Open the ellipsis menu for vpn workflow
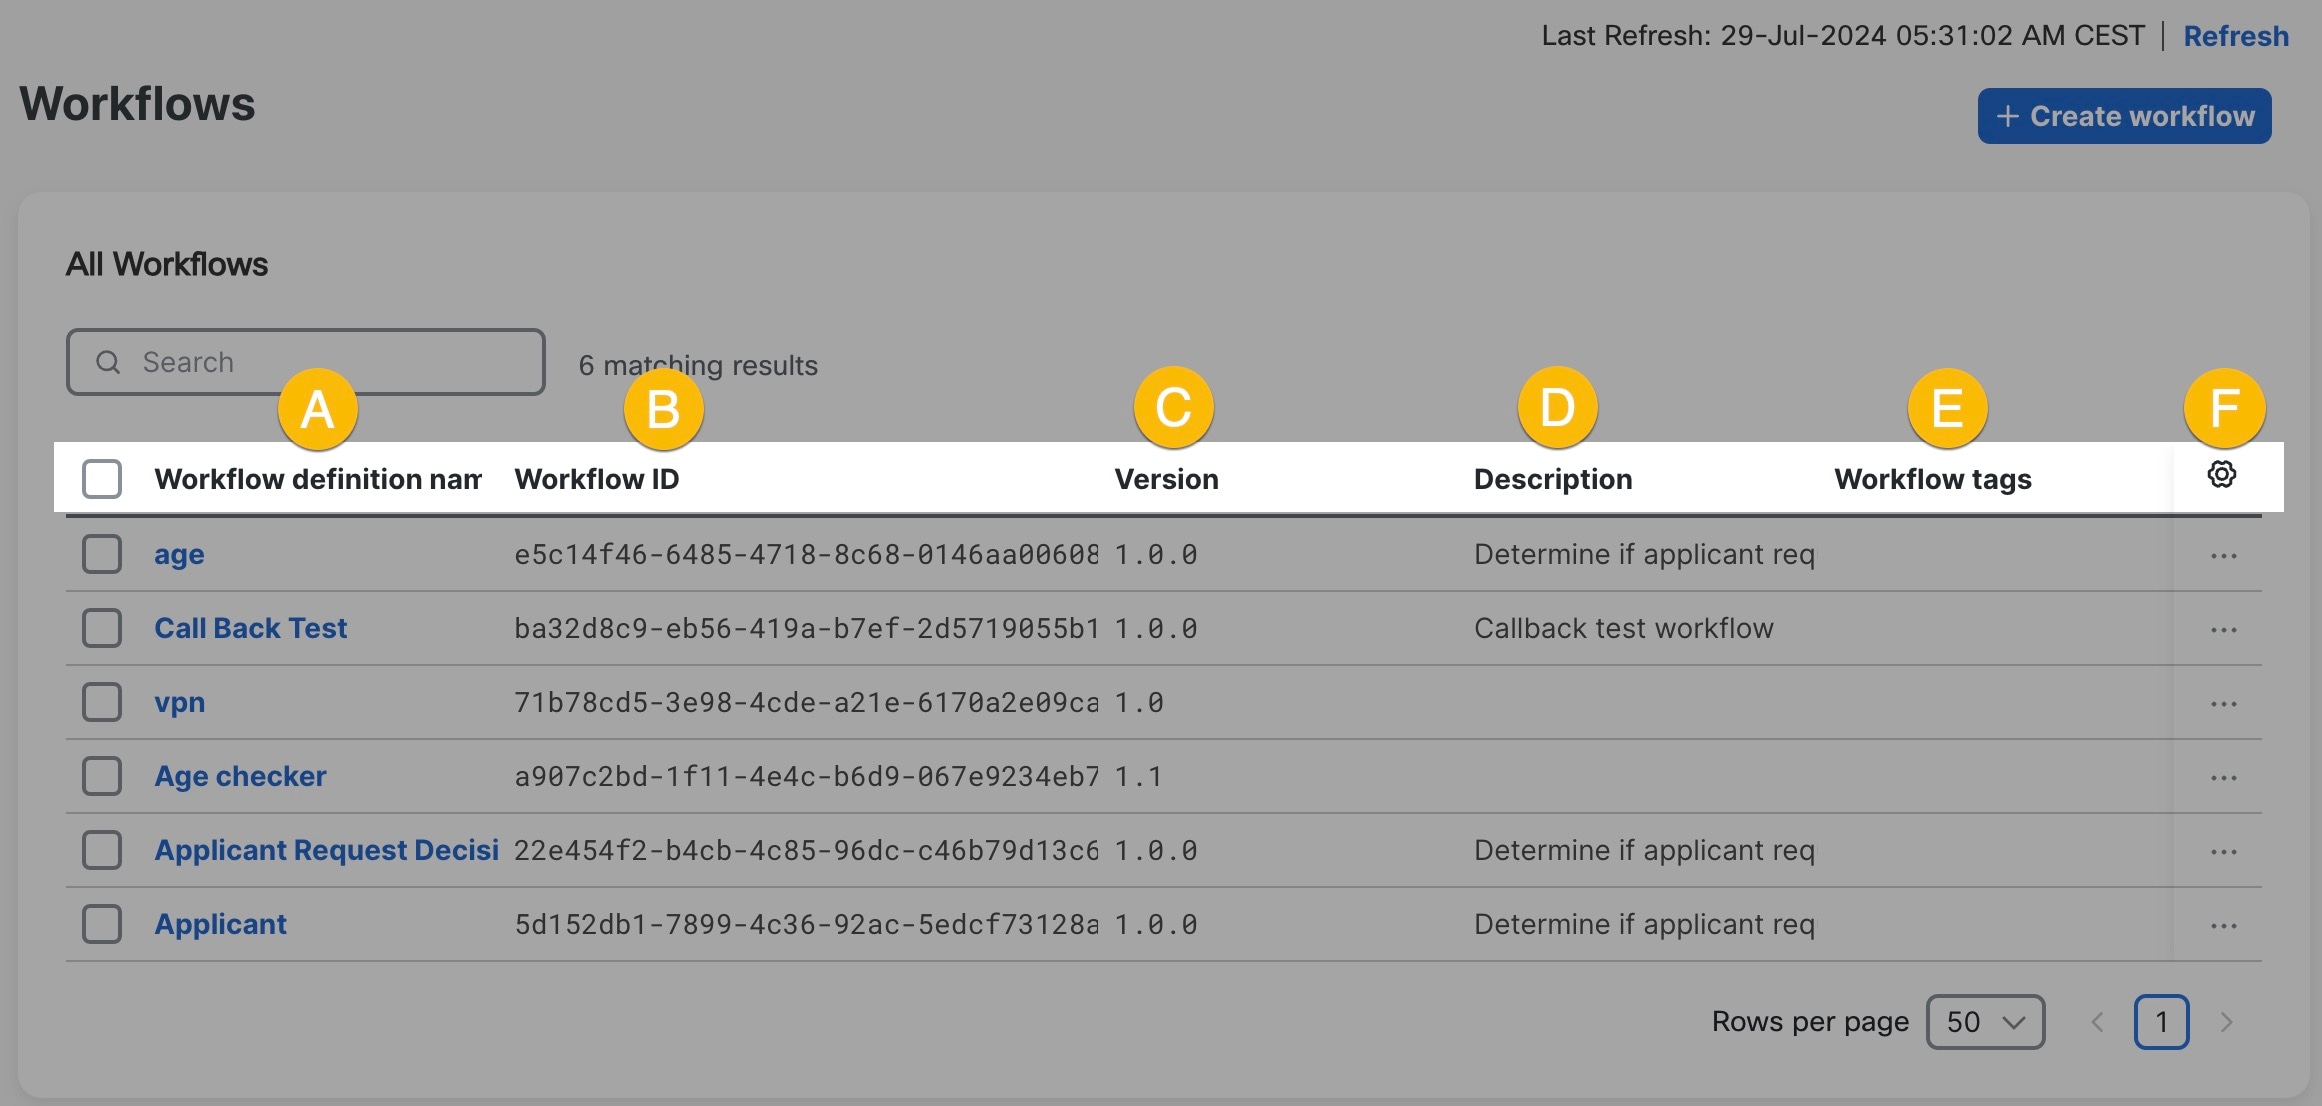 [2222, 702]
